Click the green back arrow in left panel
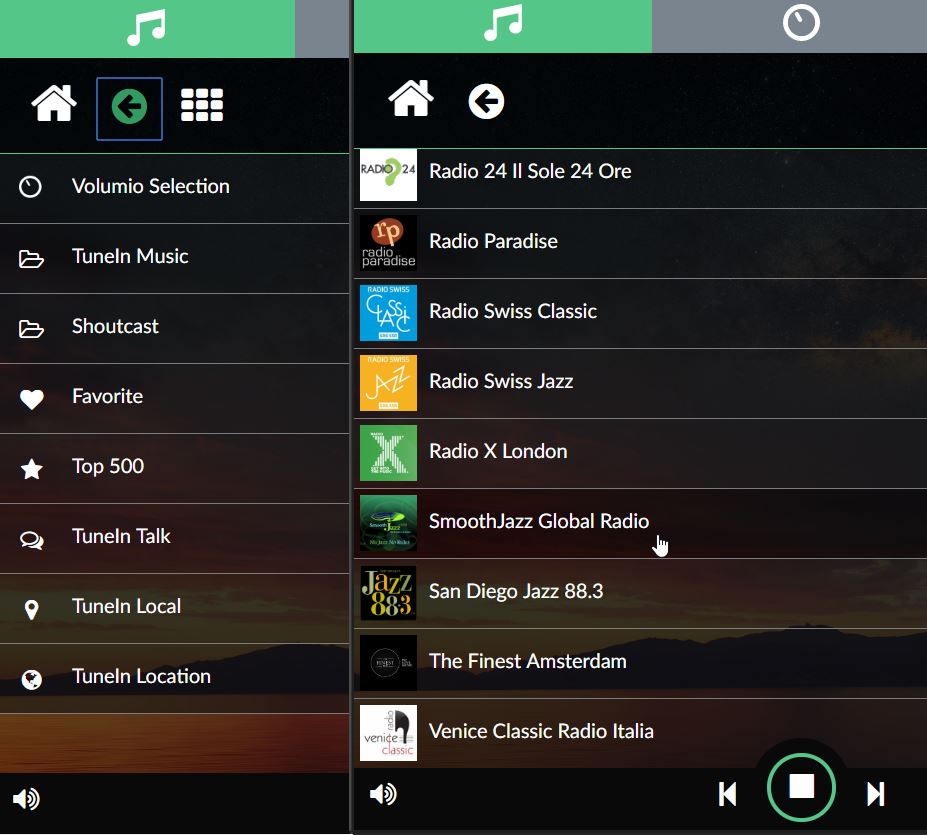The height and width of the screenshot is (835, 927). click(x=129, y=108)
